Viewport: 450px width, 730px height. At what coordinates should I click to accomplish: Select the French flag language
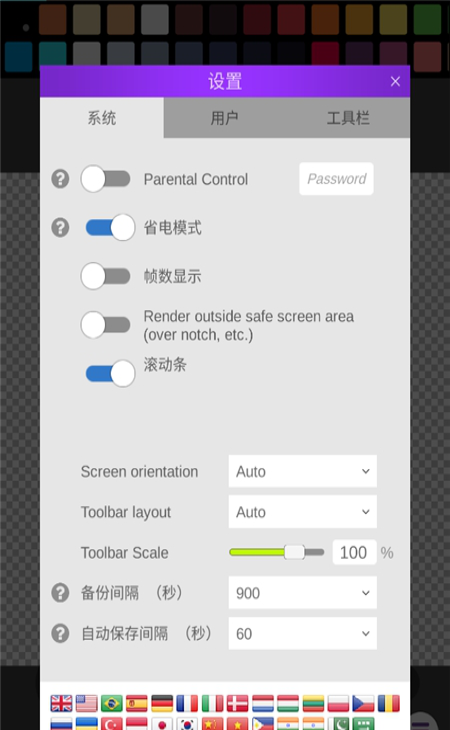coord(187,703)
